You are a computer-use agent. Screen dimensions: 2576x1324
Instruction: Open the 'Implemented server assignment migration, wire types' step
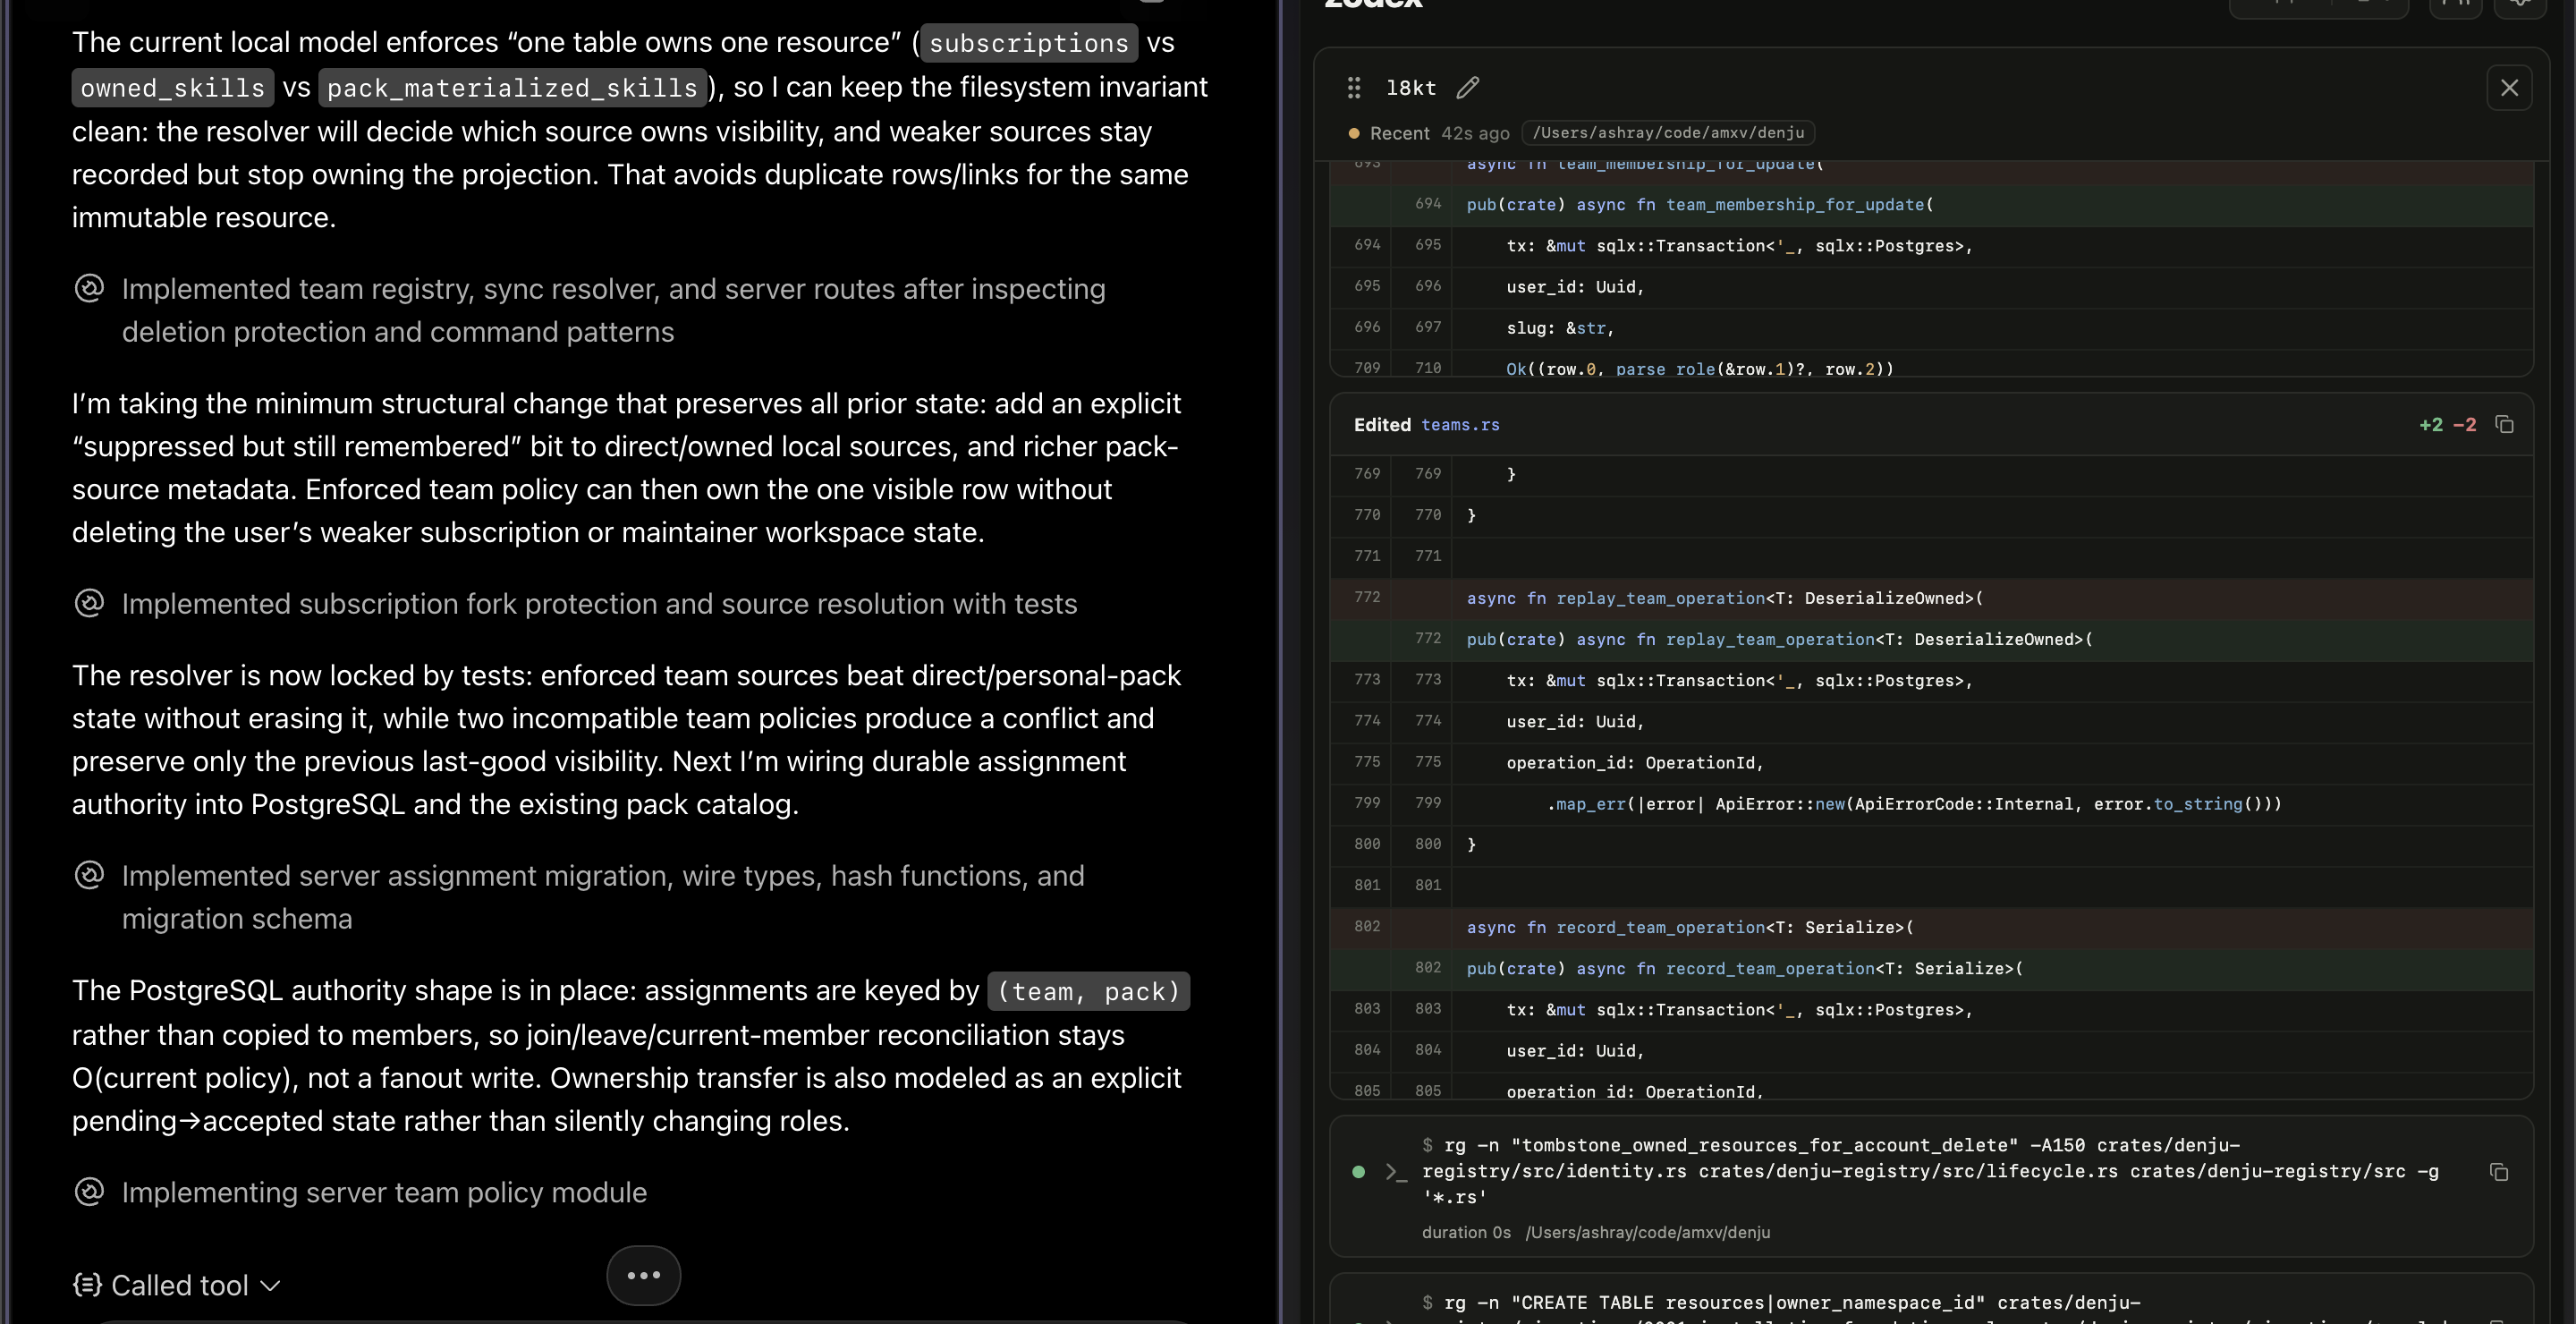603,897
